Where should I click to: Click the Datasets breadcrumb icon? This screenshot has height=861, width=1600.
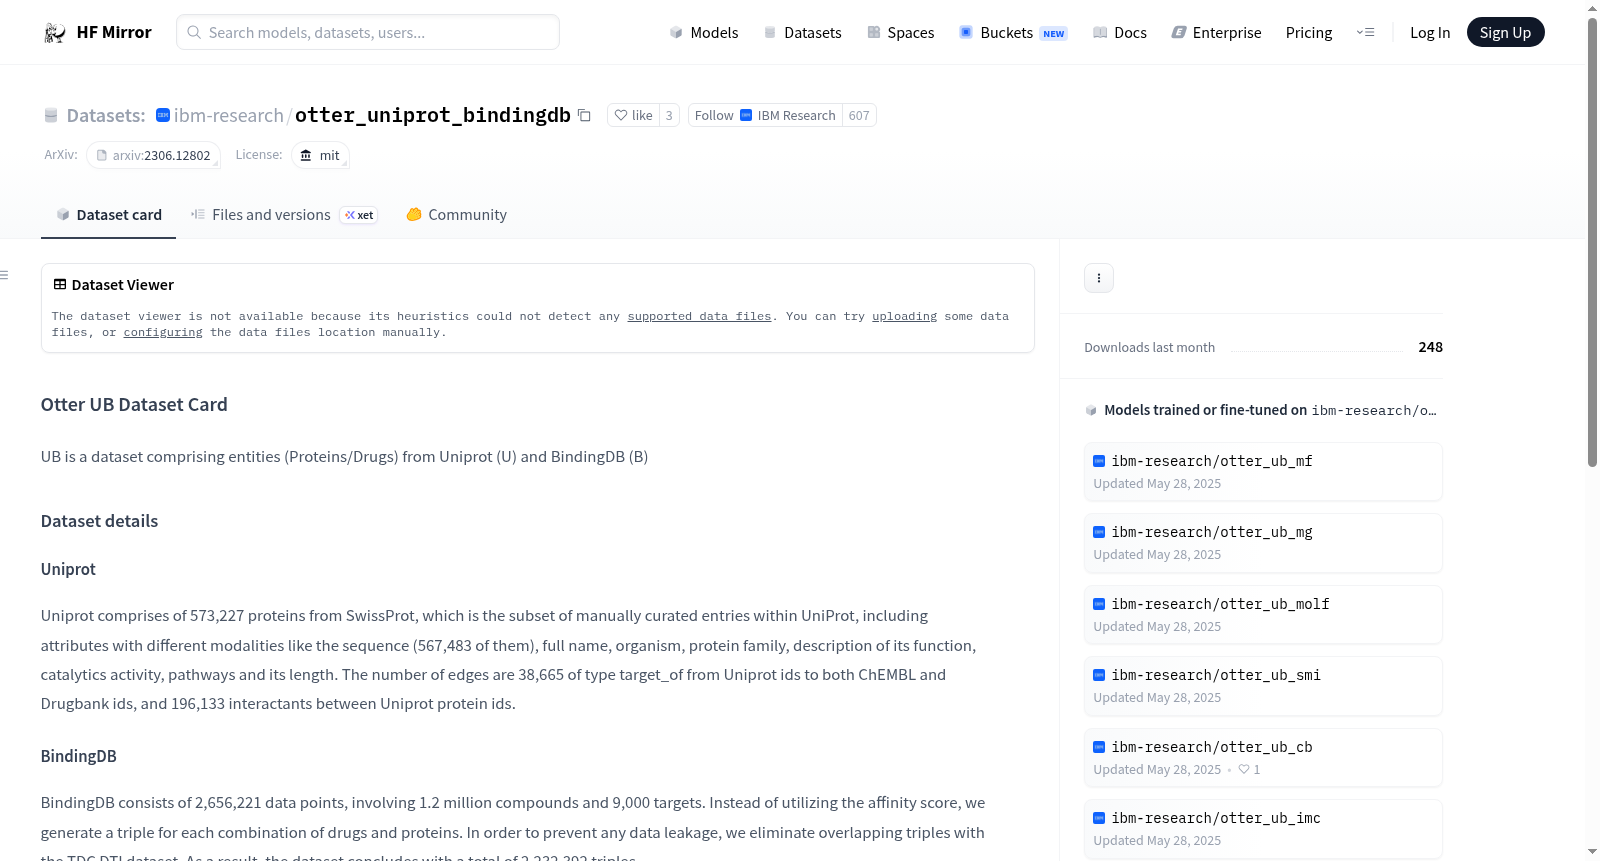[x=51, y=116]
